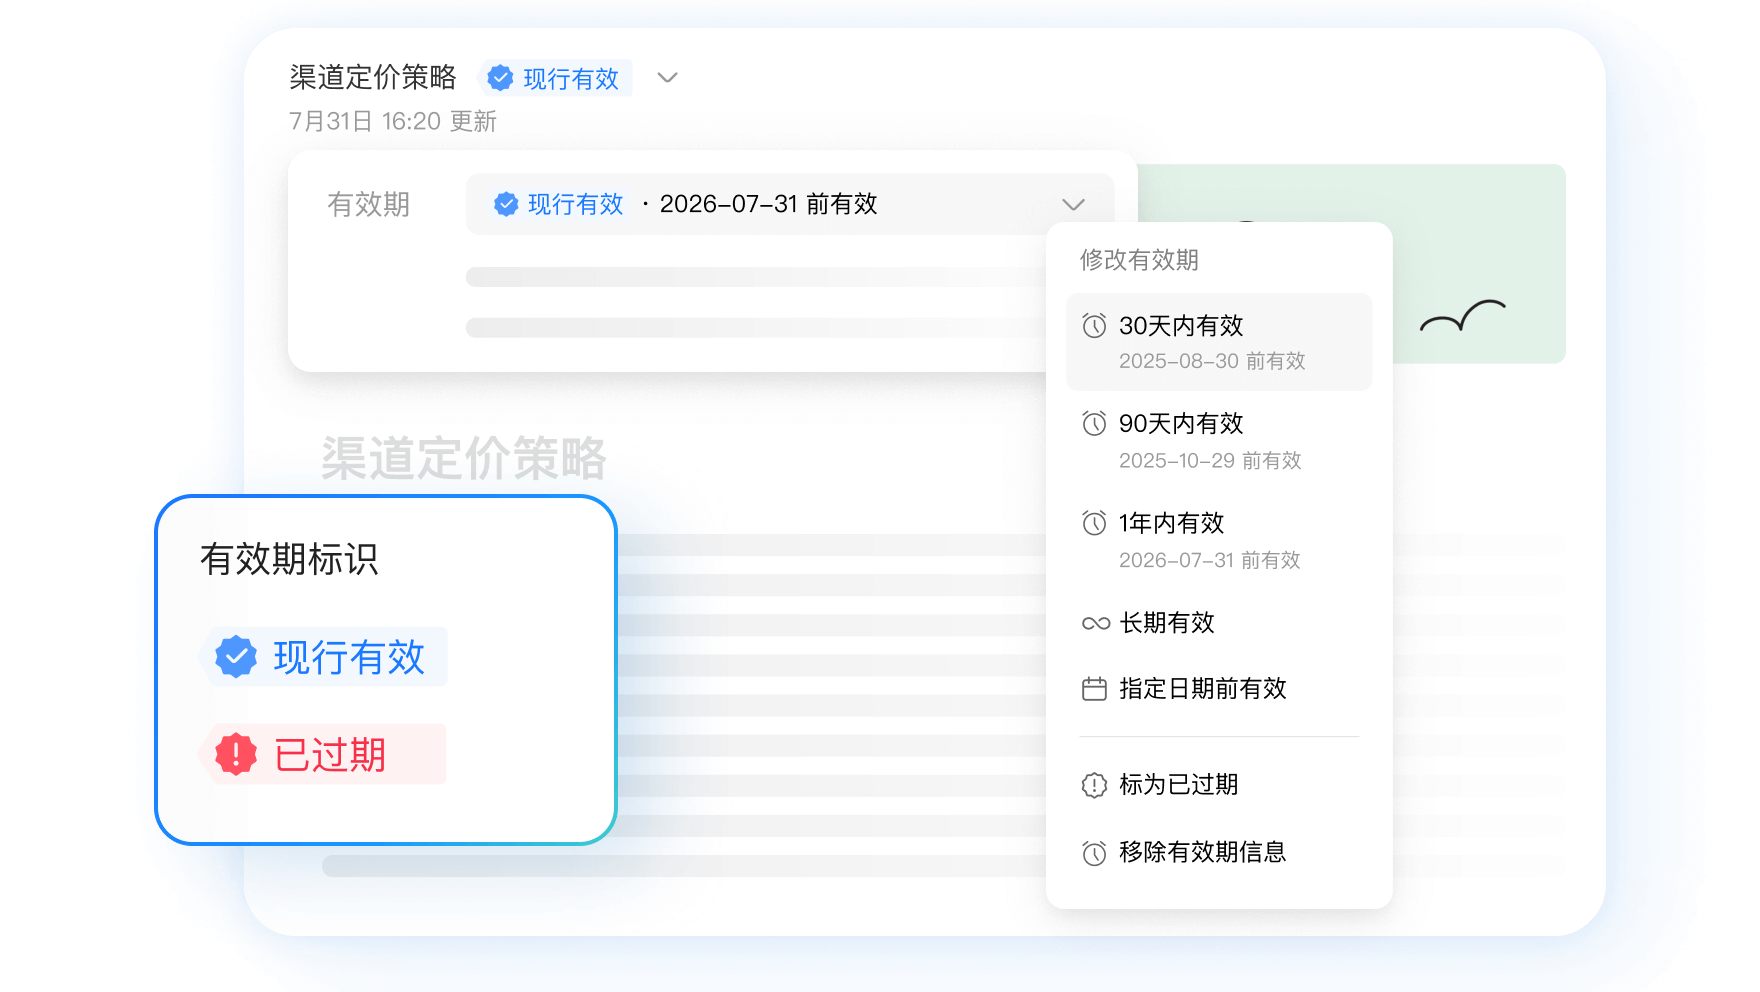This screenshot has width=1760, height=992.
Task: Choose 标为已过期 menu entry
Action: 1180,785
